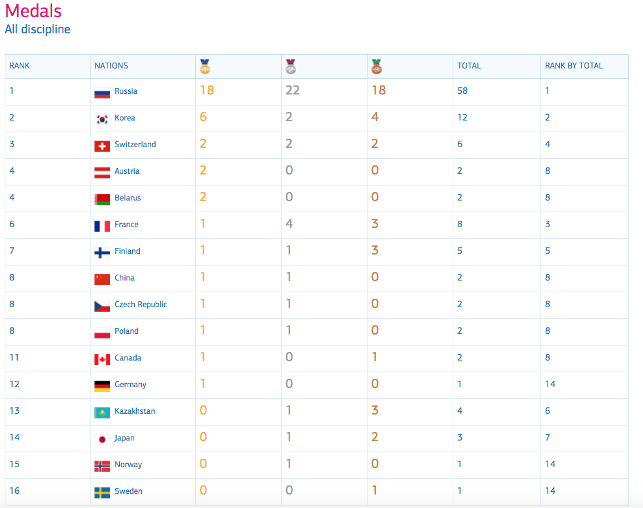The height and width of the screenshot is (508, 643).
Task: Select the Czech Republic nation name
Action: click(x=140, y=305)
